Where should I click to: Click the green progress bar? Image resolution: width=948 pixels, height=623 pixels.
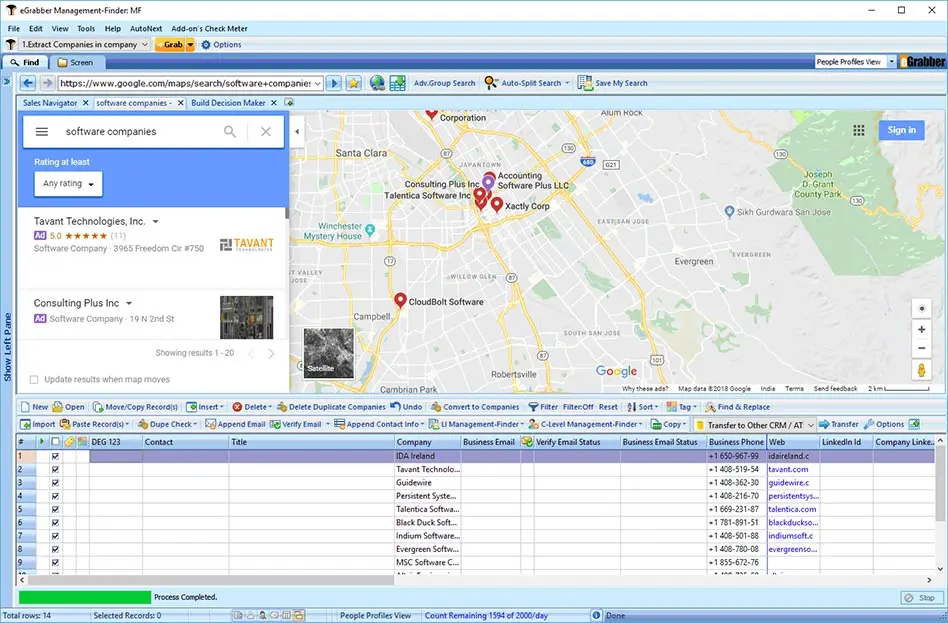tap(85, 597)
